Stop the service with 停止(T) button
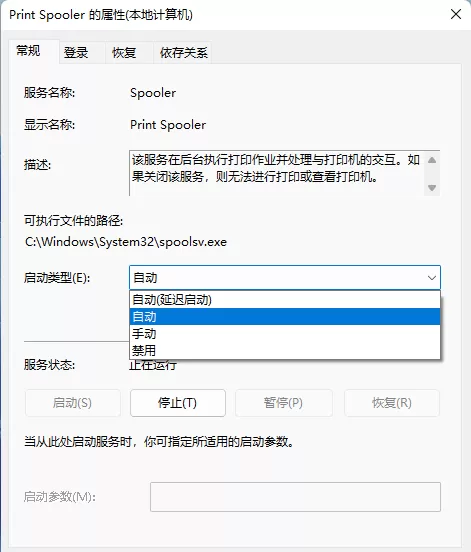 [x=178, y=403]
